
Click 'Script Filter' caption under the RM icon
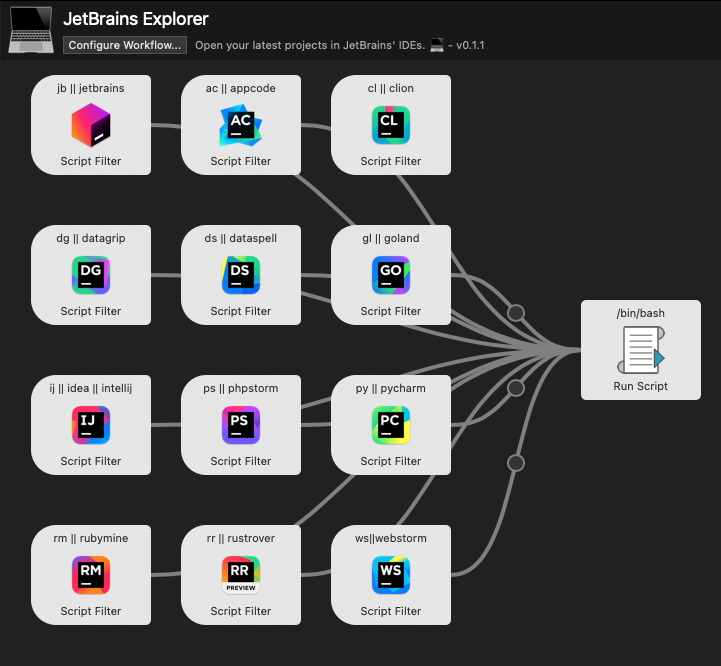[x=91, y=611]
